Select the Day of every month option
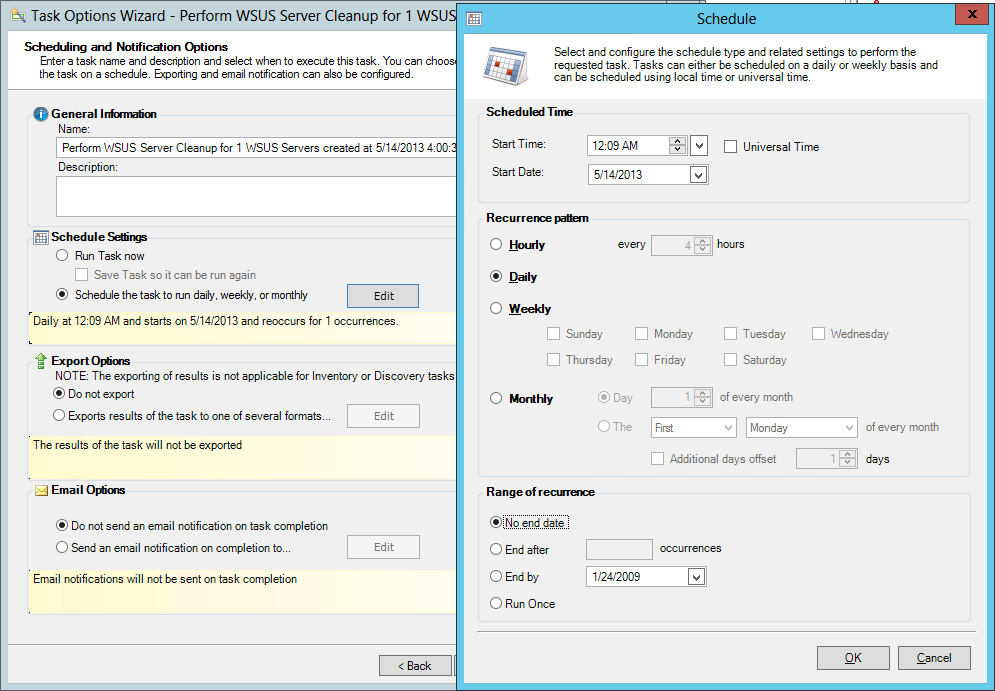Viewport: 995px width, 691px height. (604, 398)
